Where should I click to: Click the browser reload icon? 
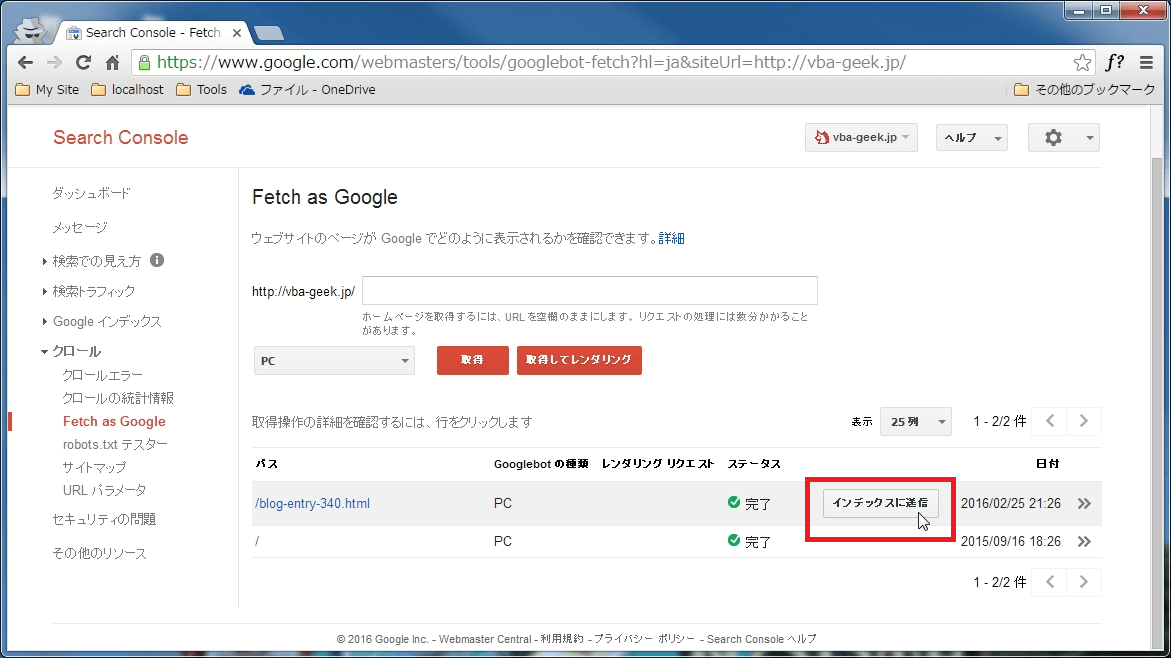(x=83, y=63)
